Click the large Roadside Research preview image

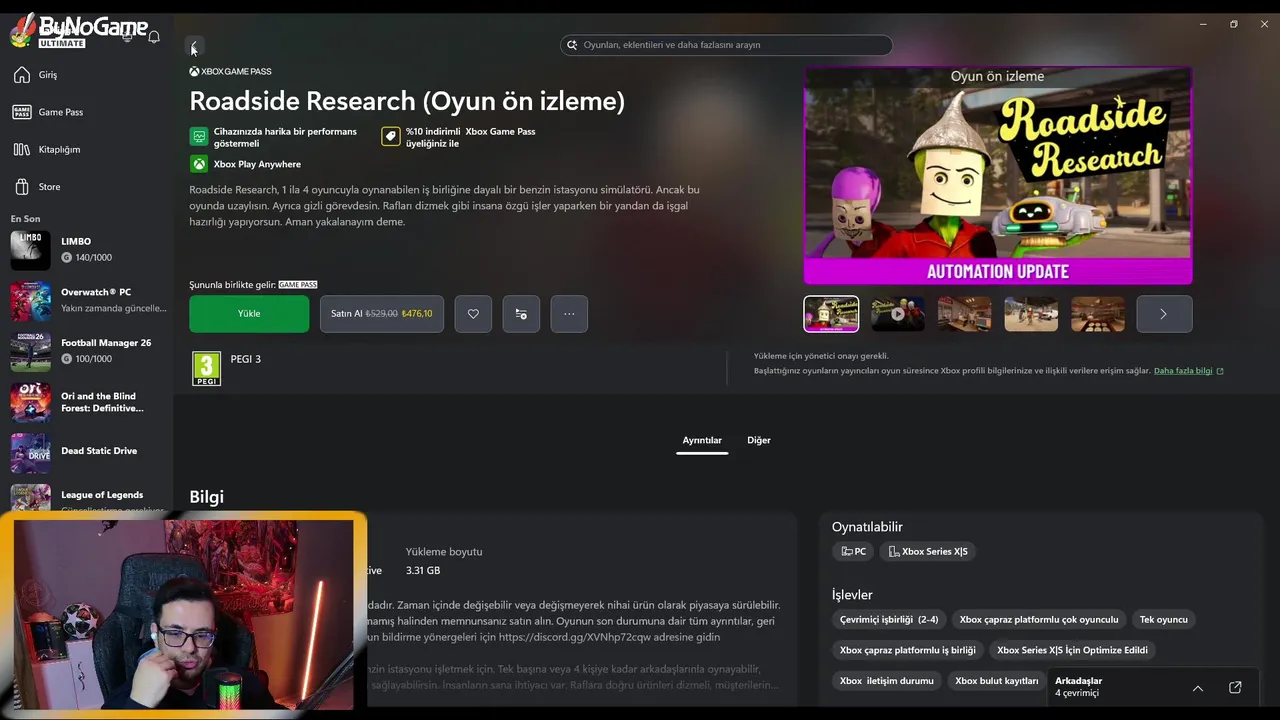pyautogui.click(x=998, y=176)
